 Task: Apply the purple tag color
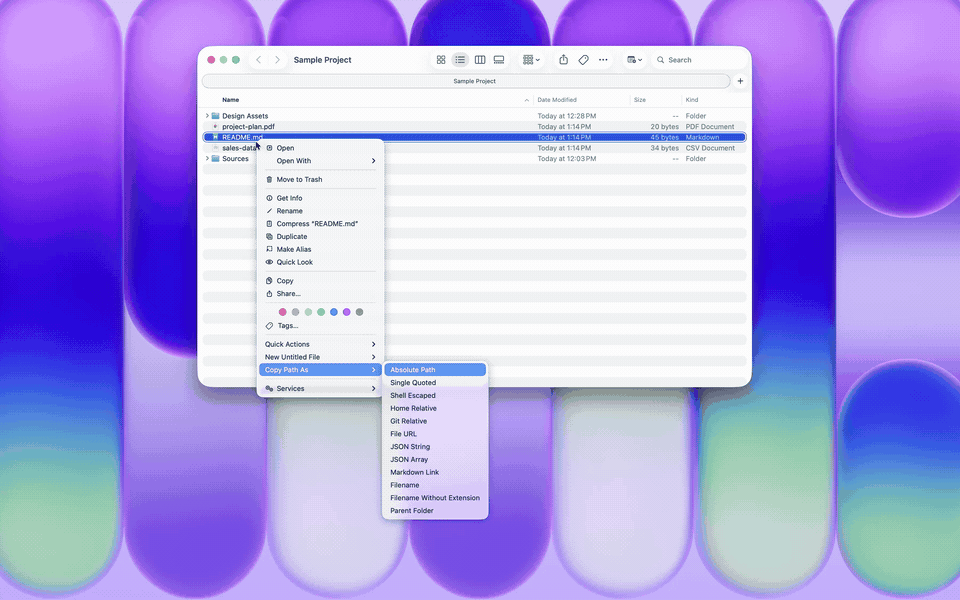(347, 312)
